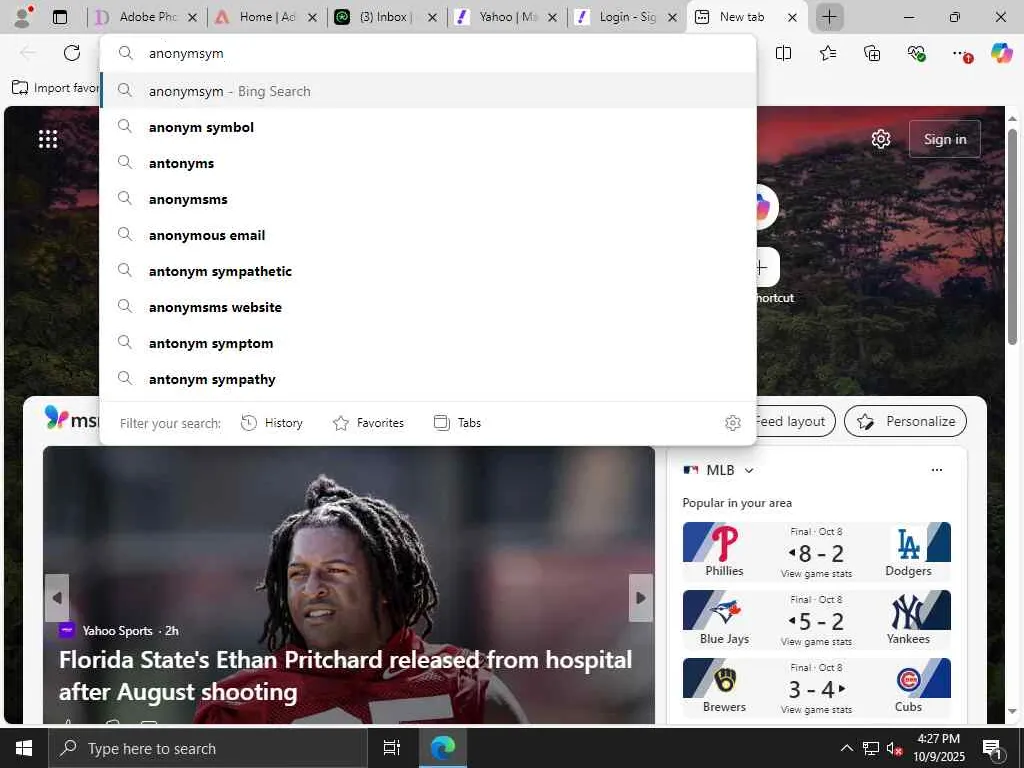
Task: Open Settings and more ellipsis menu
Action: [x=961, y=53]
